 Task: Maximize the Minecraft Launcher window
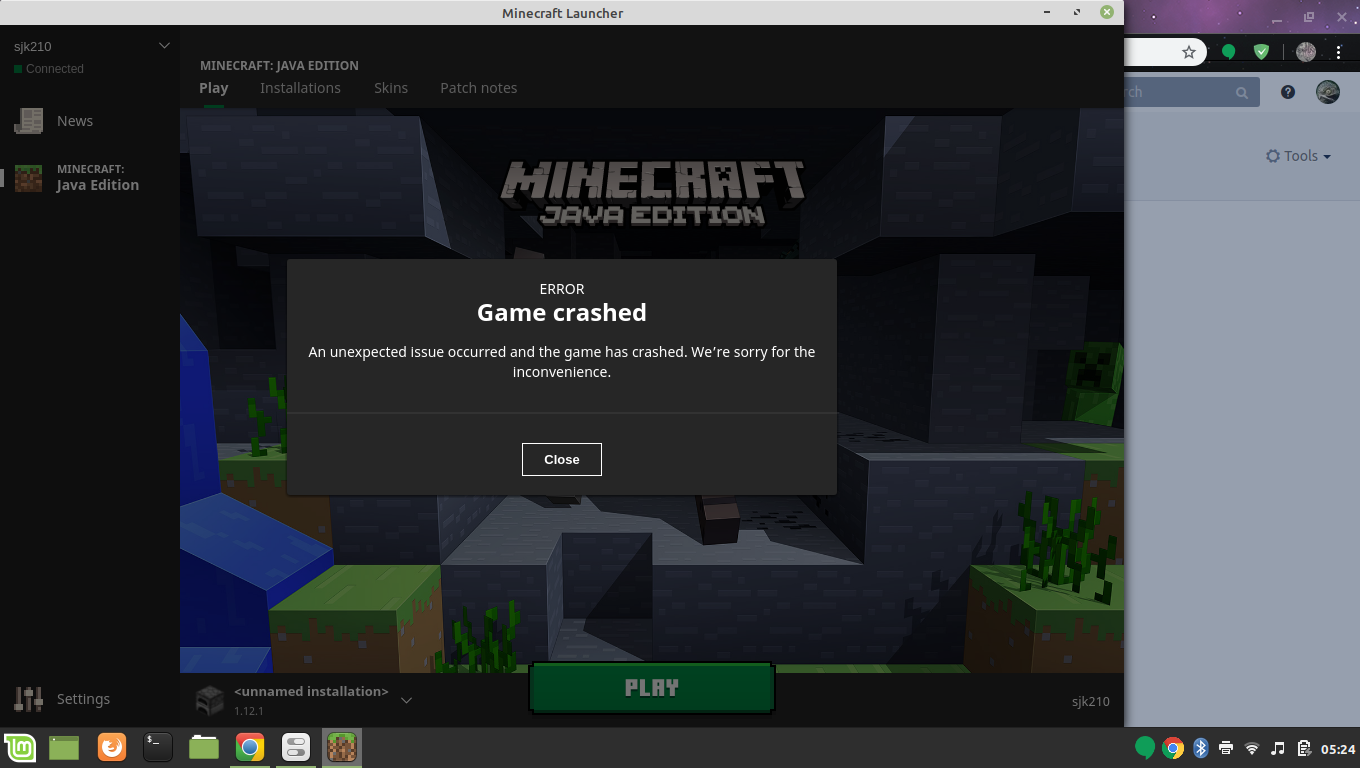pos(1077,13)
